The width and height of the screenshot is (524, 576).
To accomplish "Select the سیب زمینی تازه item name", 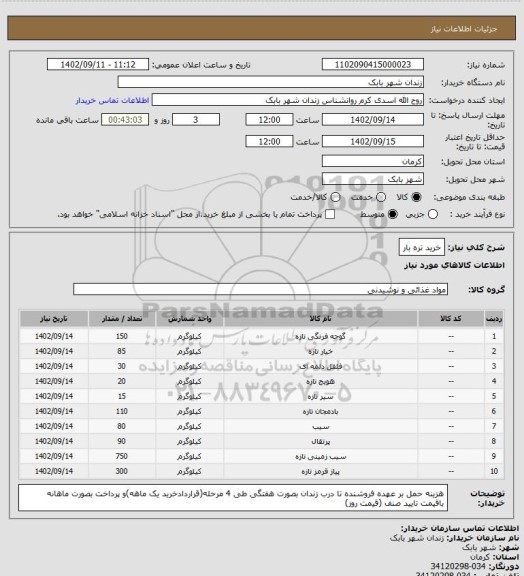I will tap(320, 457).
